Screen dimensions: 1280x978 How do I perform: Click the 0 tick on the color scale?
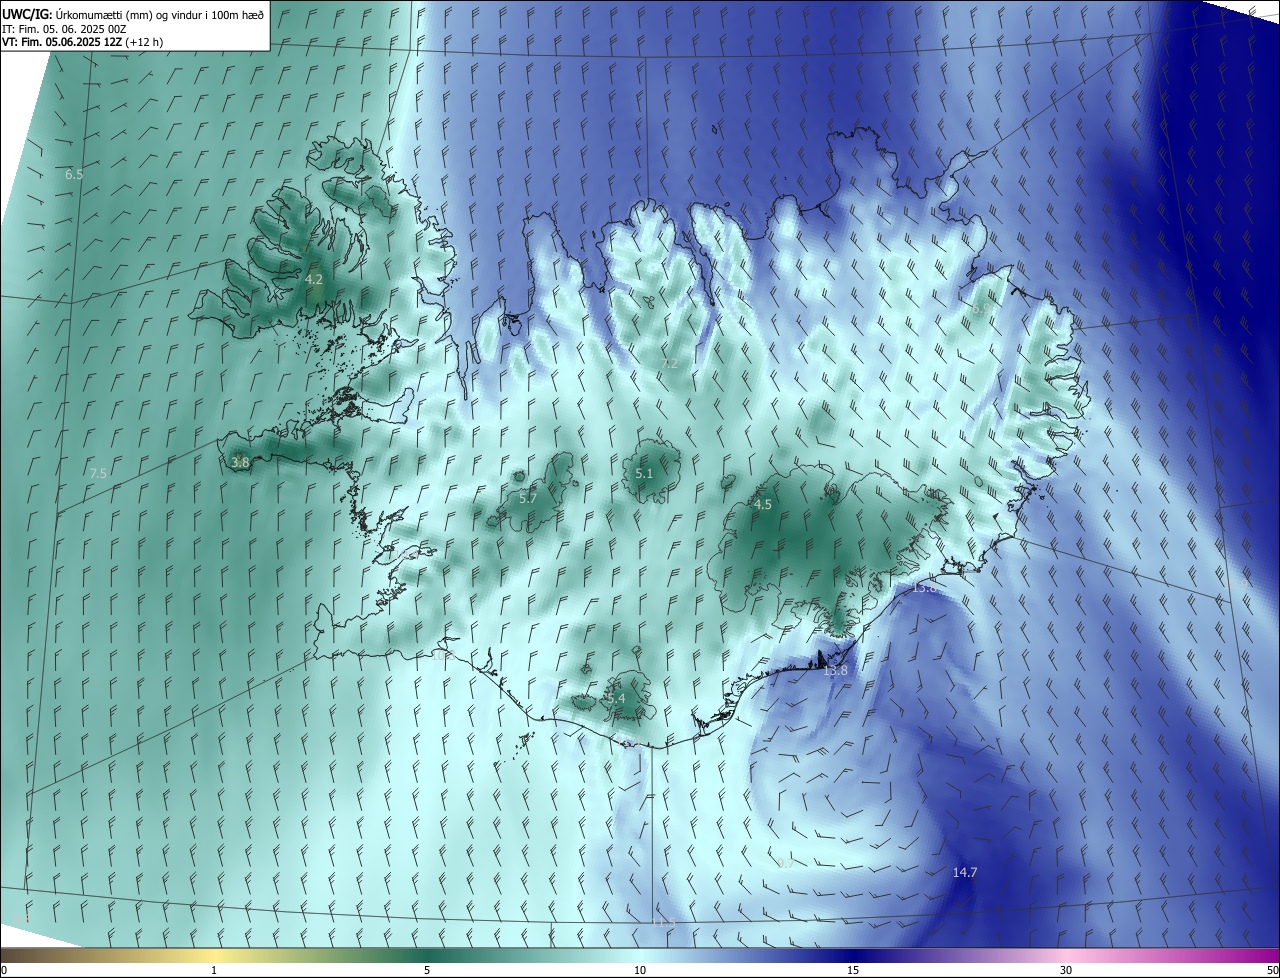tap(4, 970)
